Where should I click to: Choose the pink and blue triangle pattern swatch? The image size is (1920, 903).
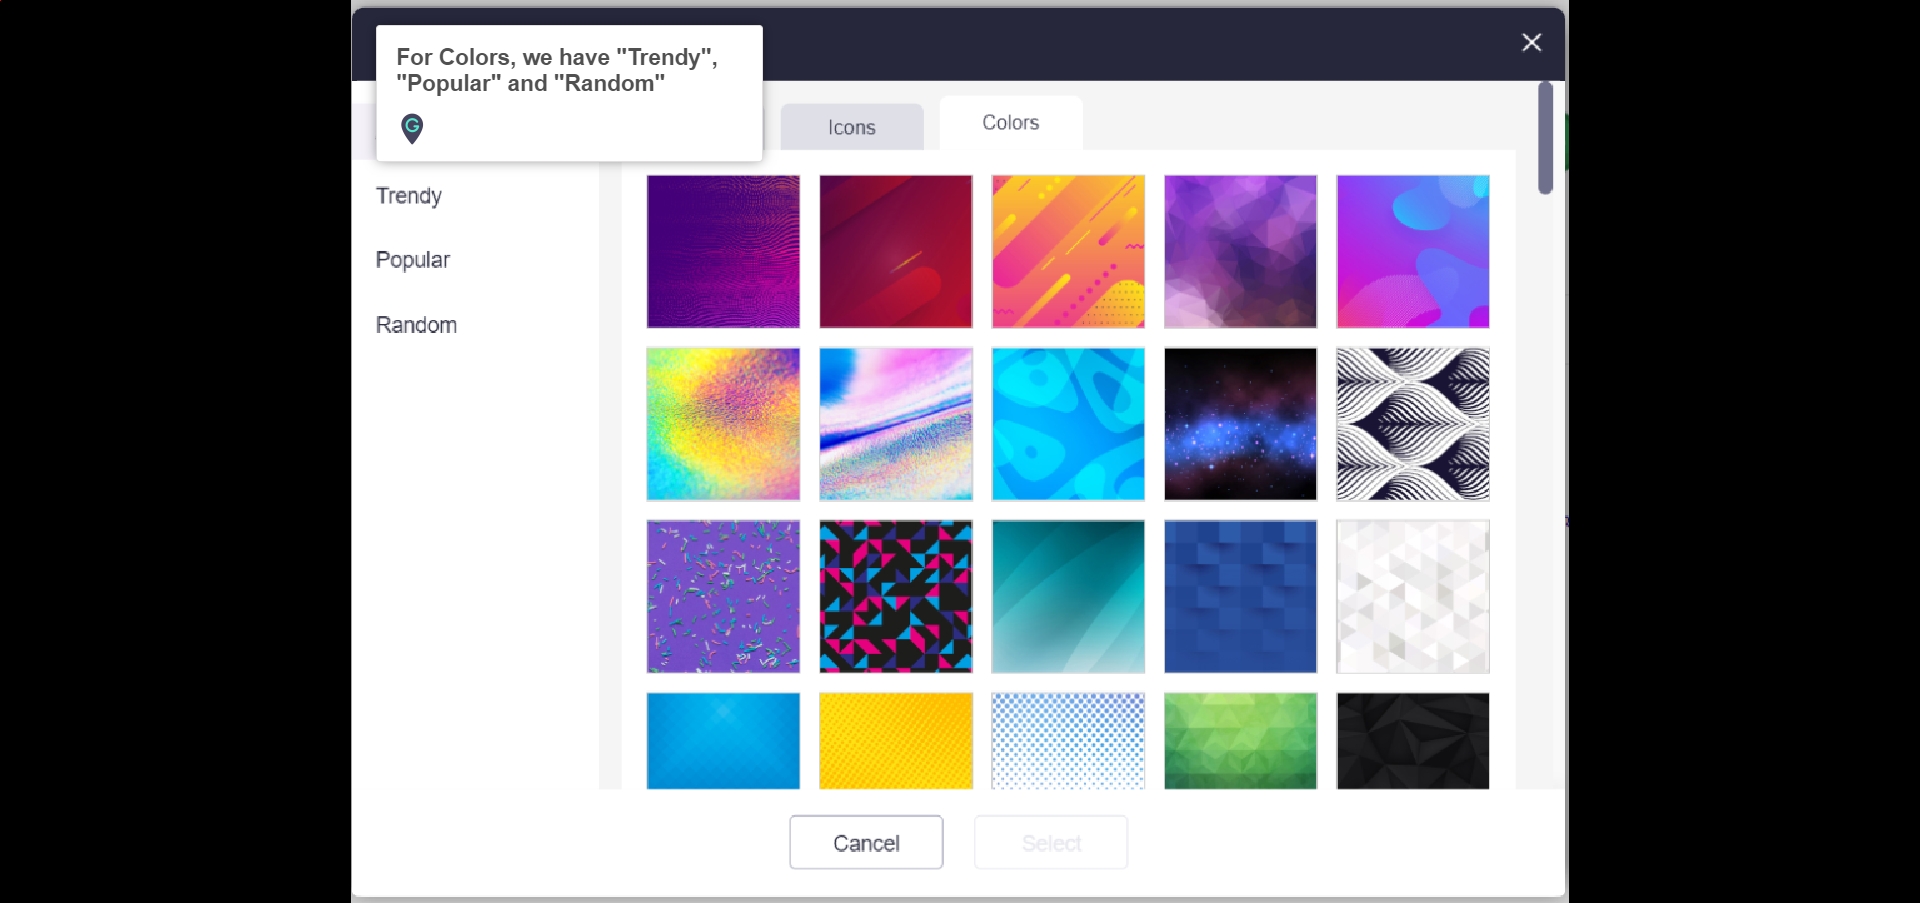tap(896, 597)
